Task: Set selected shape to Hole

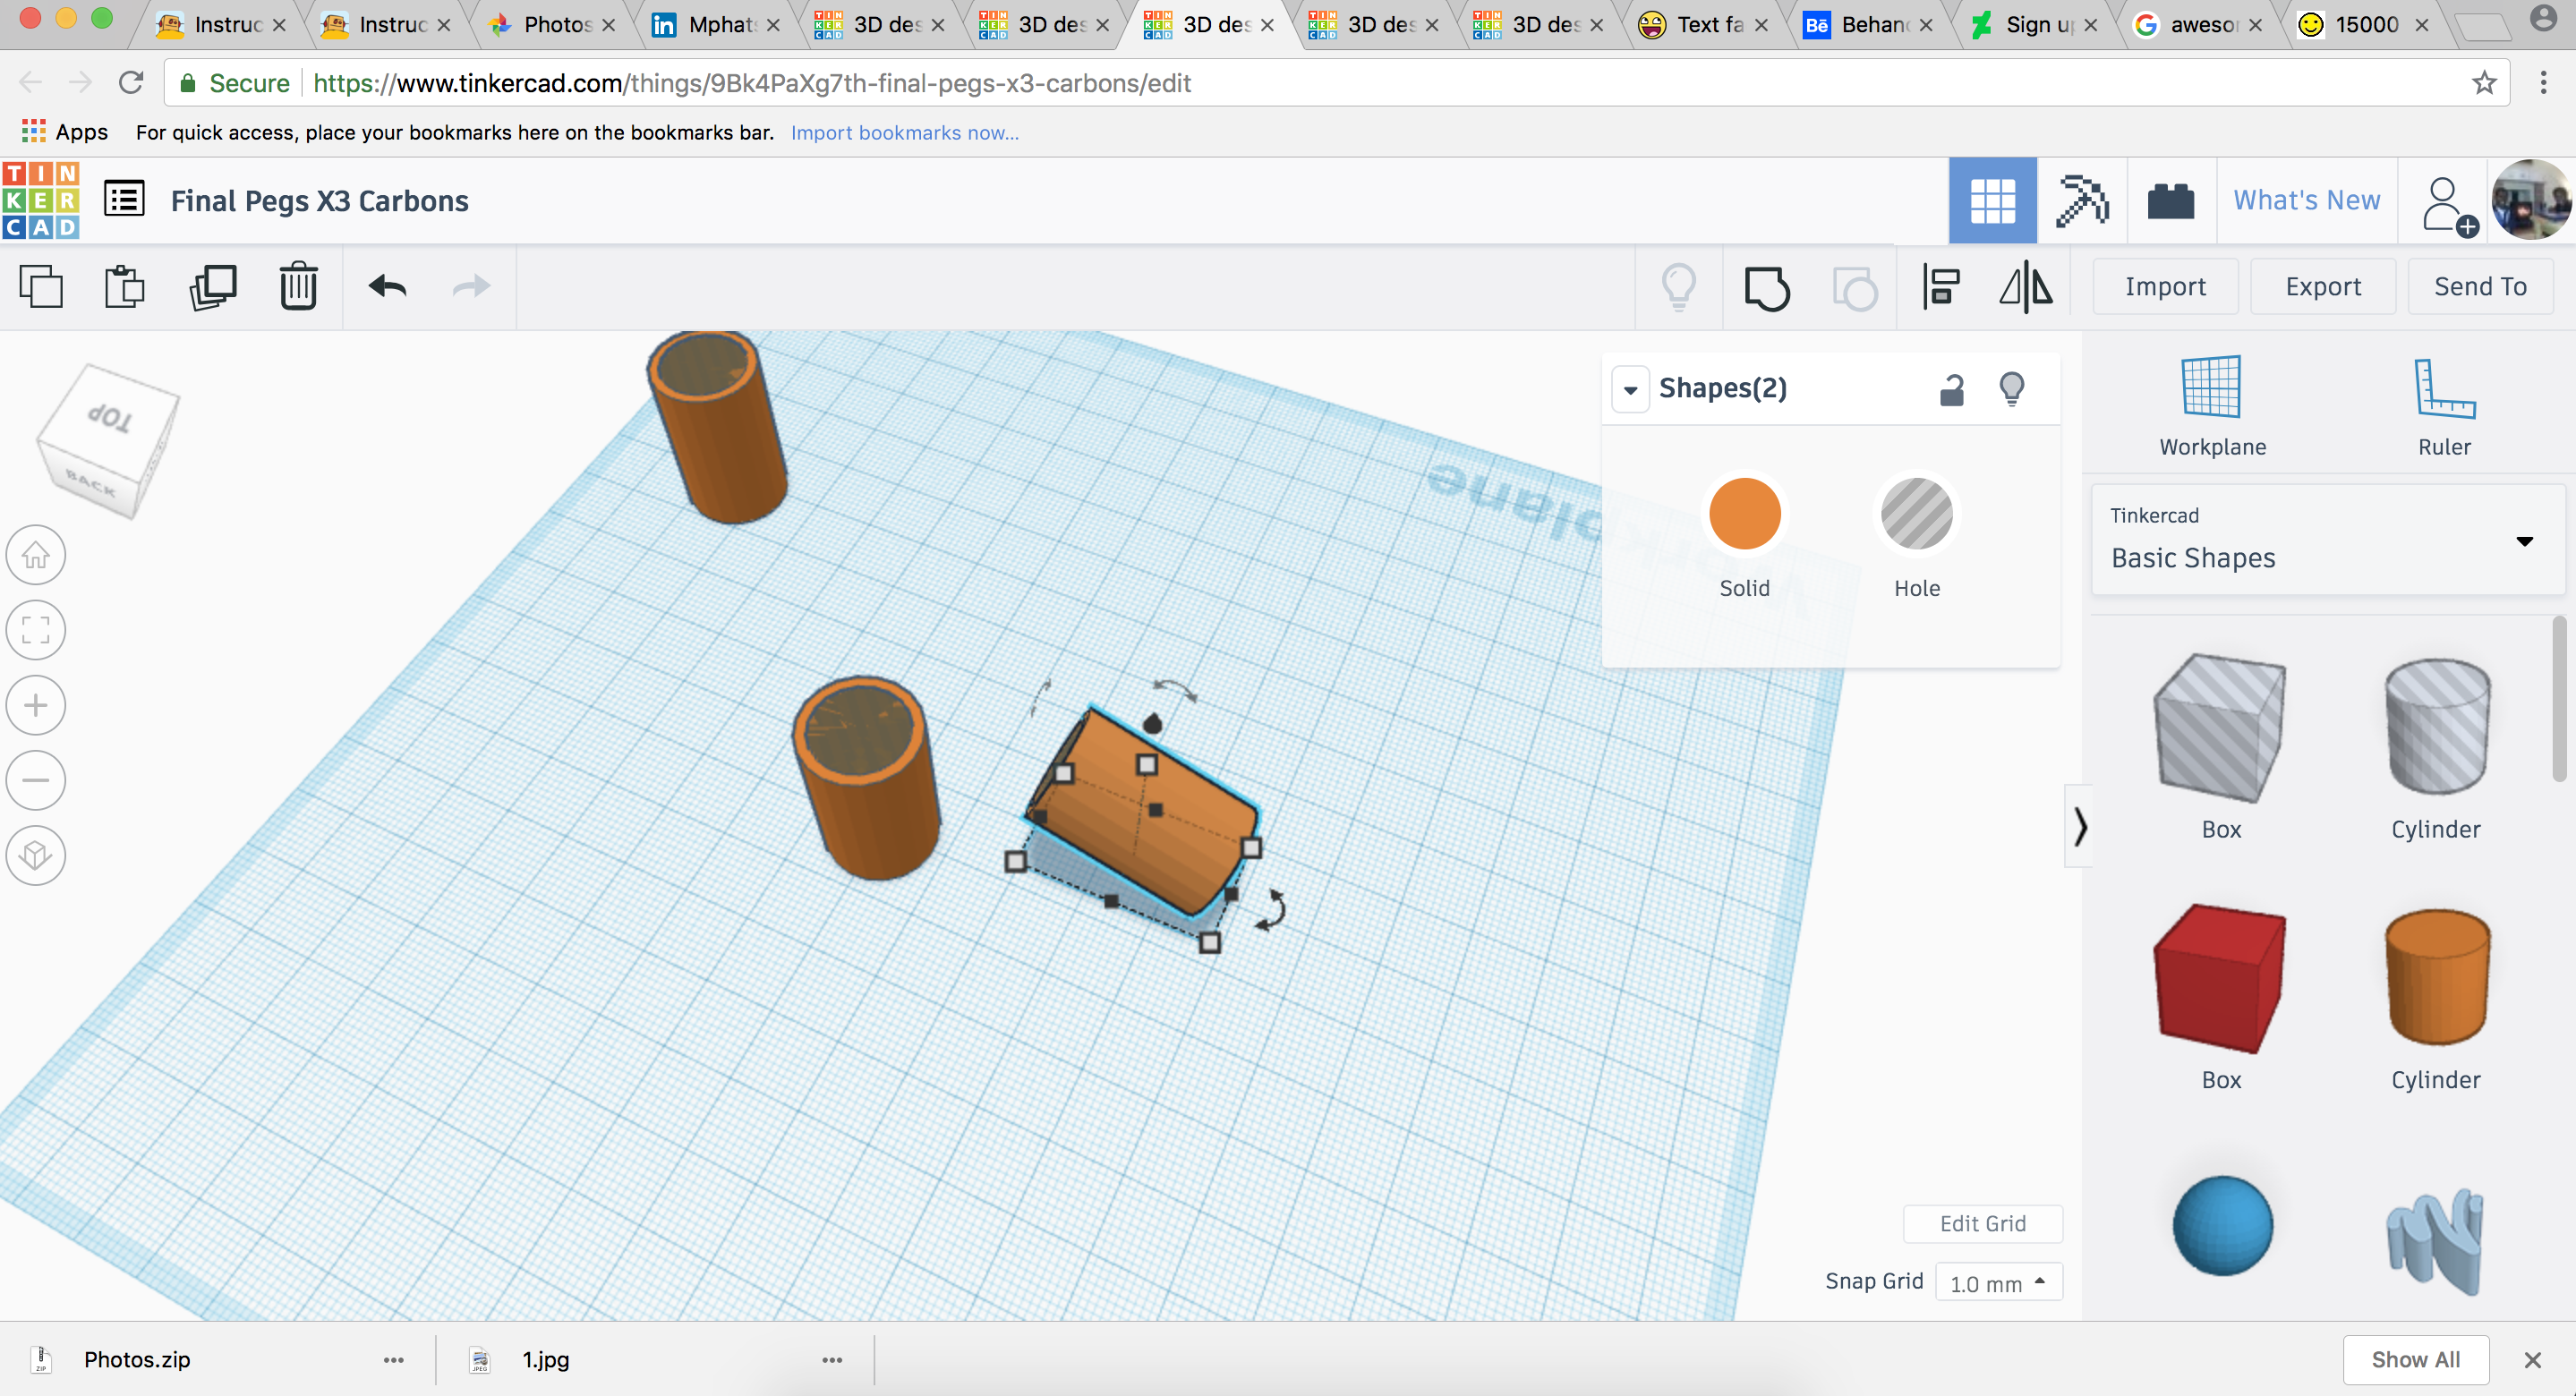Action: pos(1916,514)
